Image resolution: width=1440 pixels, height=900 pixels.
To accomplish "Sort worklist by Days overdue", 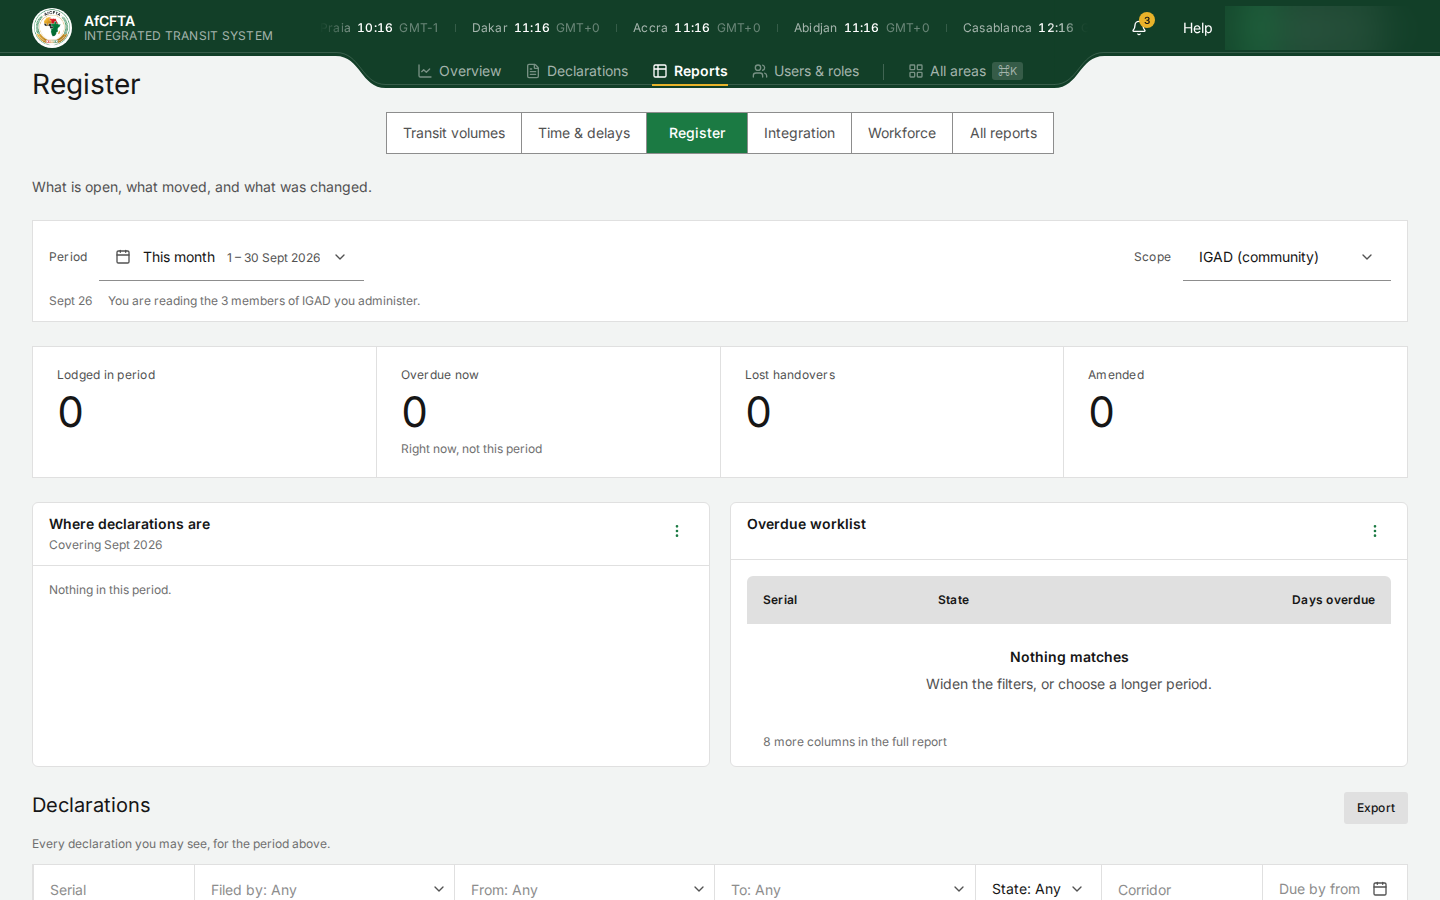I will point(1333,600).
